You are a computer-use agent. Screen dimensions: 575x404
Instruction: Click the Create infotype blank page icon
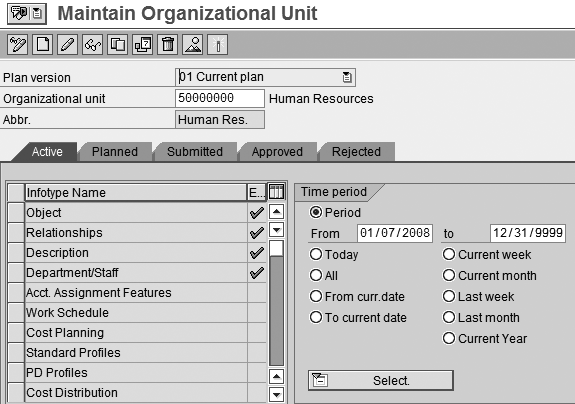[x=43, y=45]
